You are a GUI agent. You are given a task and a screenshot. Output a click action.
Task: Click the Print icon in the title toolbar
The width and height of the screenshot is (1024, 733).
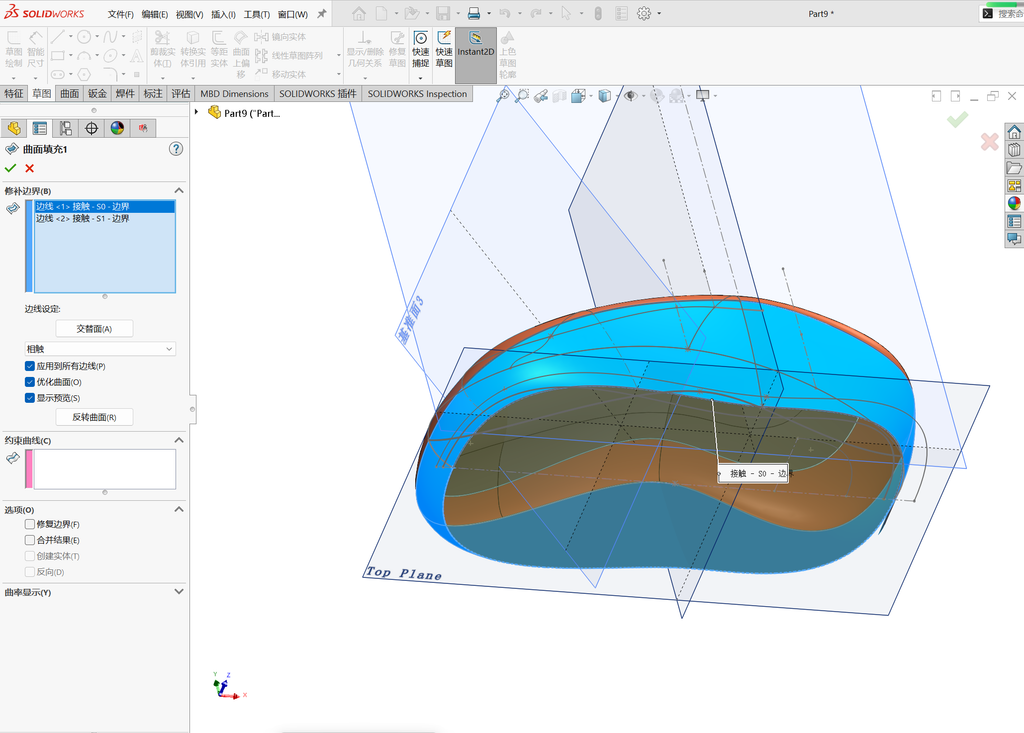[x=474, y=13]
